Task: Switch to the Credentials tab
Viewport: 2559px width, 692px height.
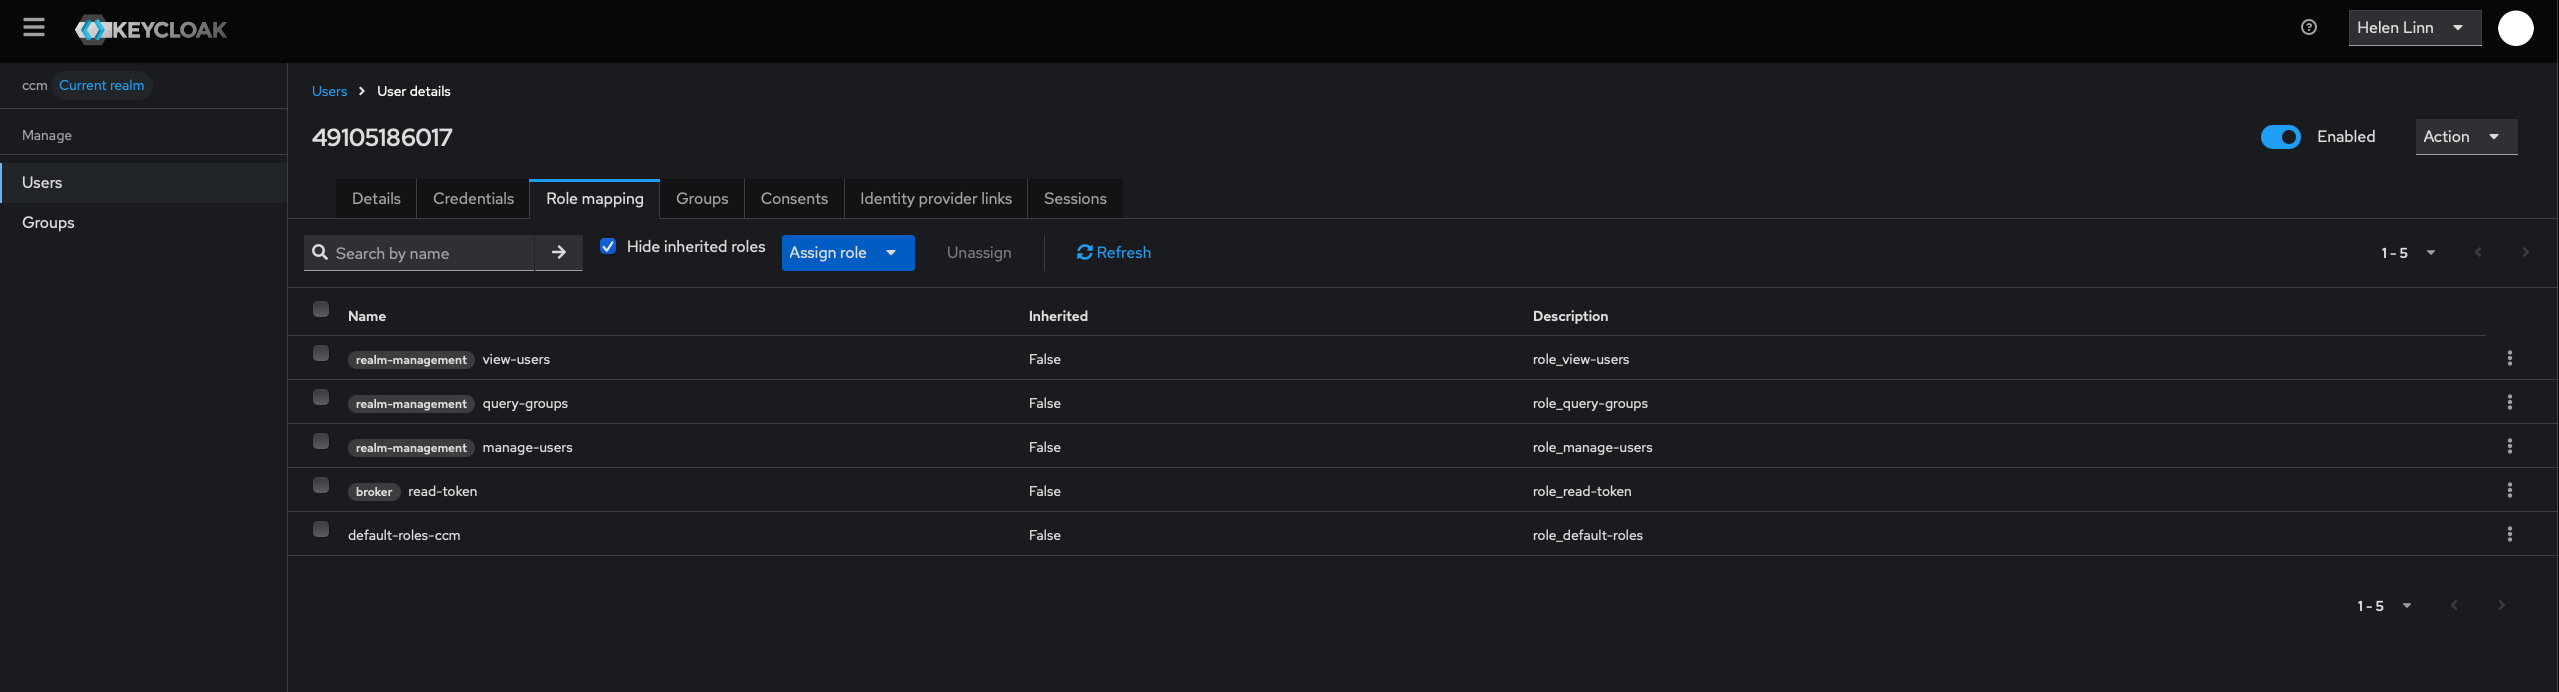Action: [473, 199]
